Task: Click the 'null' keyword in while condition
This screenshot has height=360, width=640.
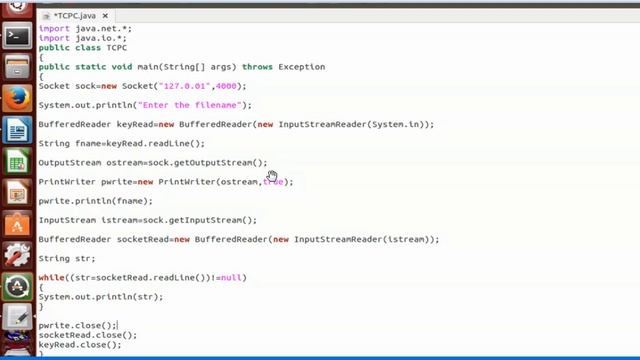Action: 231,278
